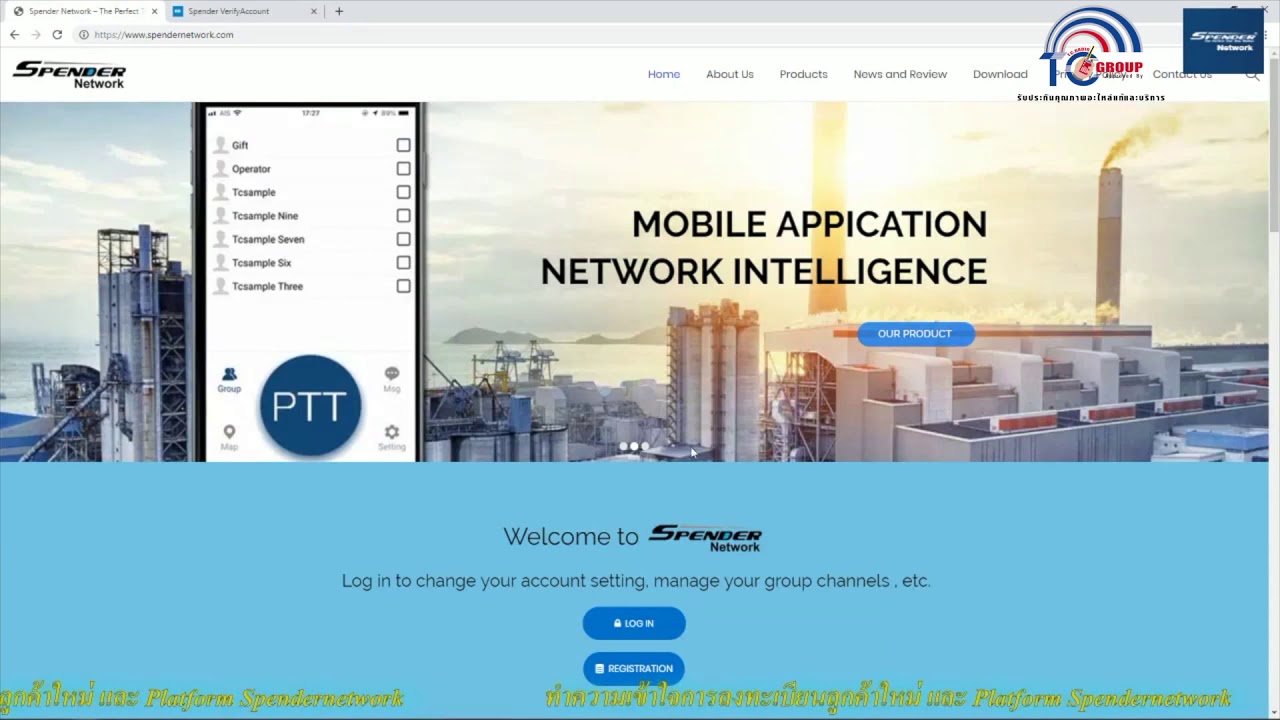Click the Tcsample Seven contact name
The width and height of the screenshot is (1280, 720).
pos(268,239)
